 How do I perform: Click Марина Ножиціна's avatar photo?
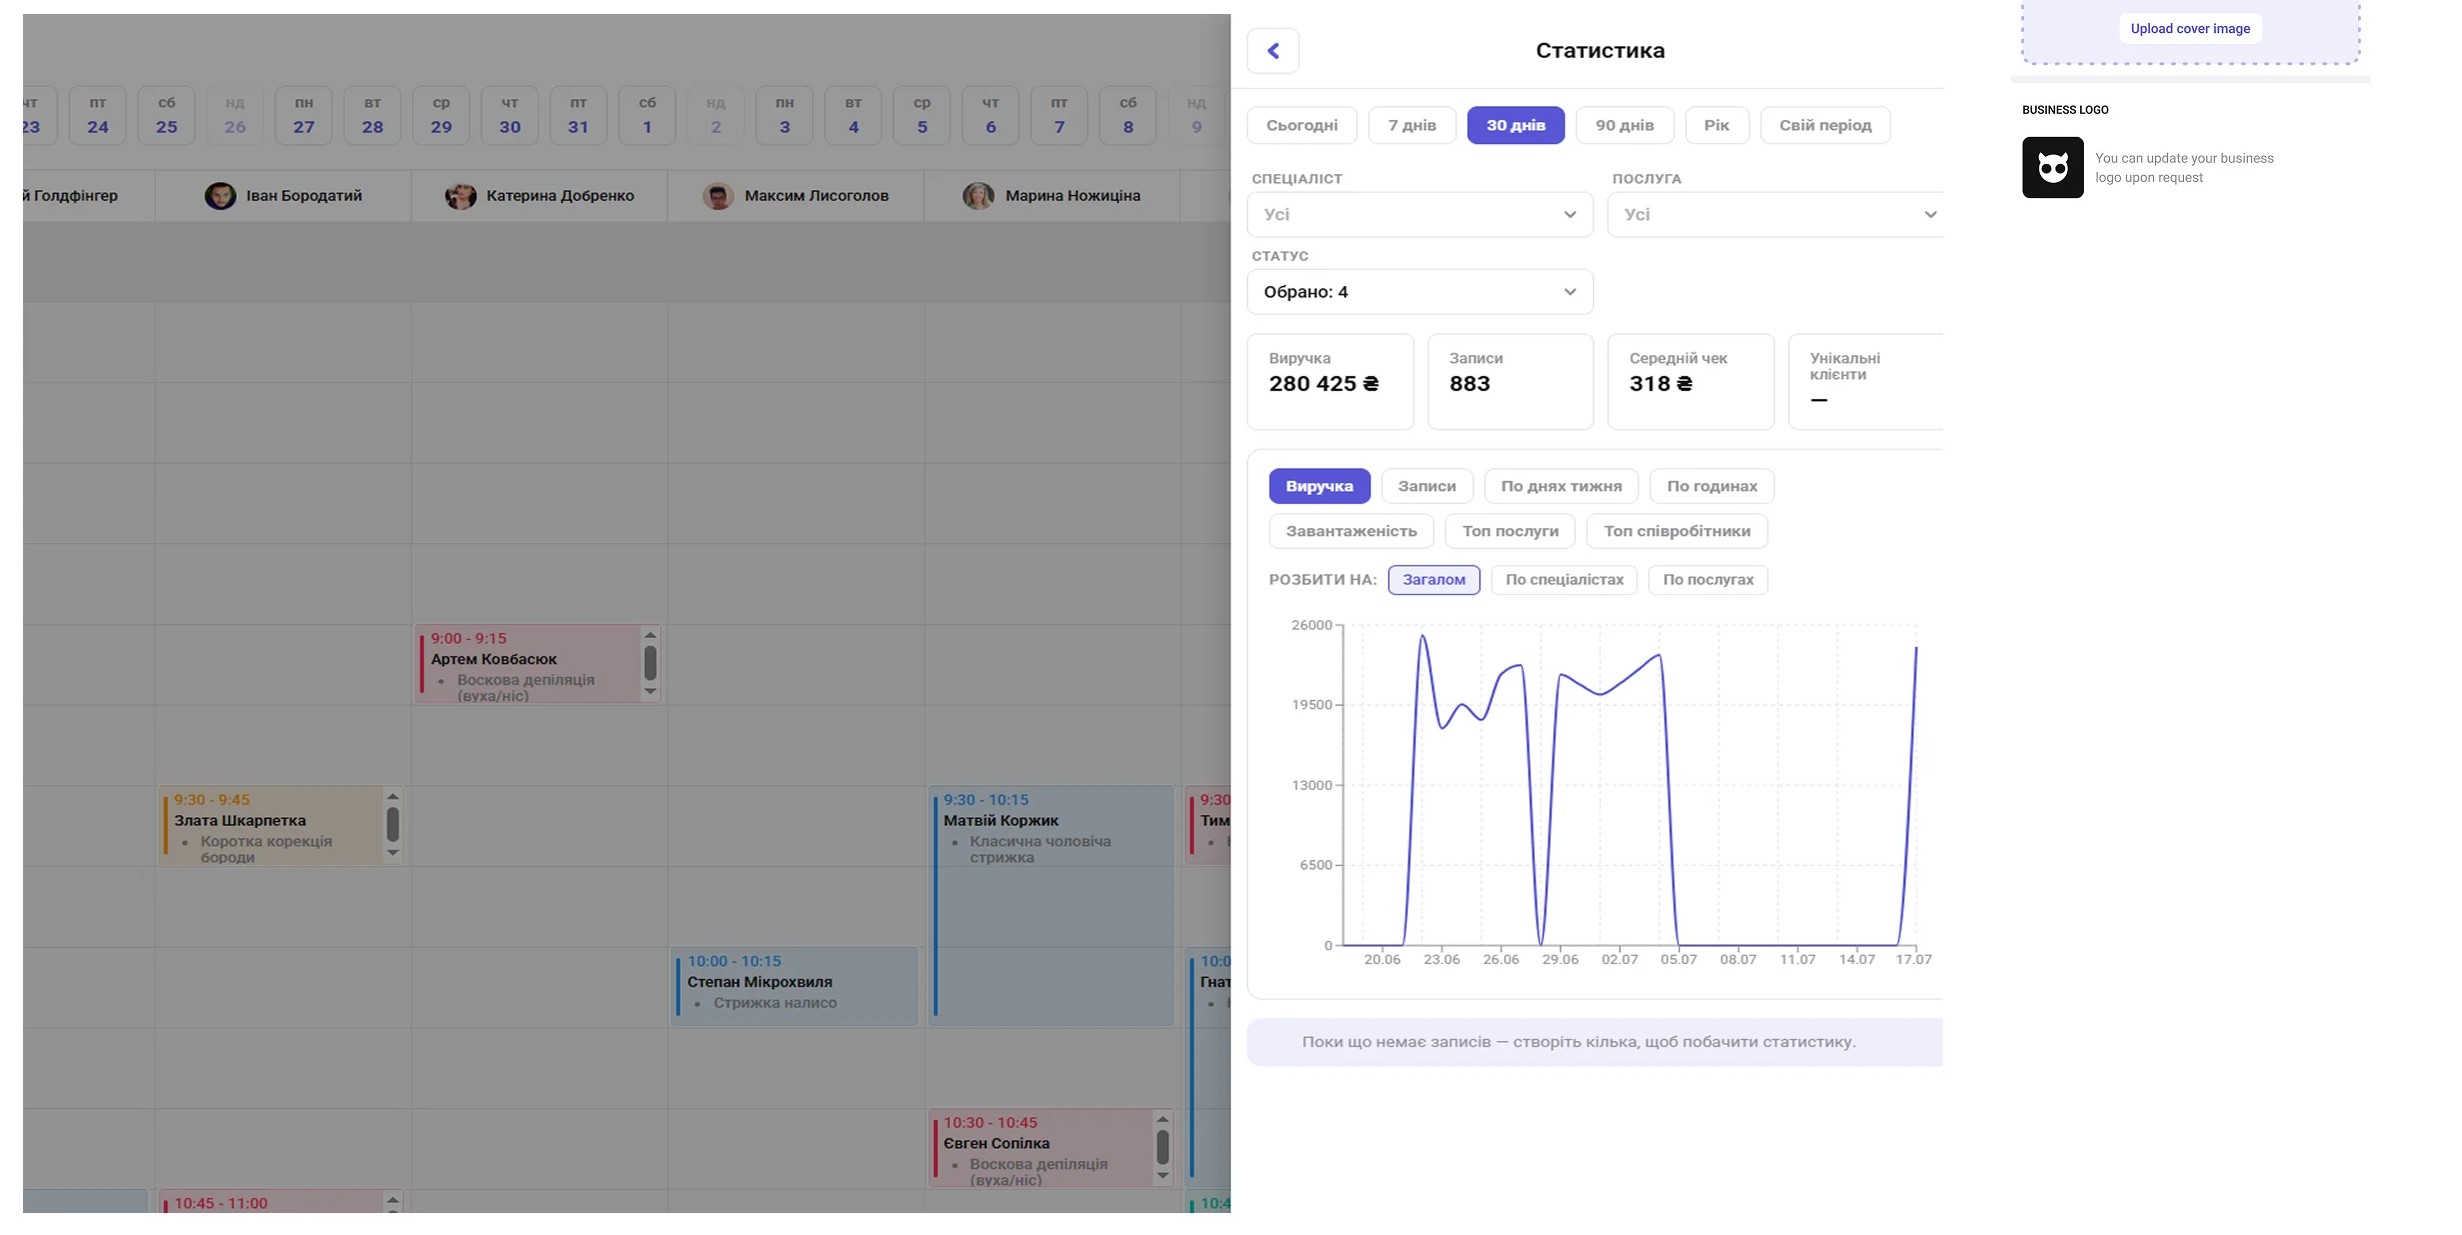click(x=978, y=196)
